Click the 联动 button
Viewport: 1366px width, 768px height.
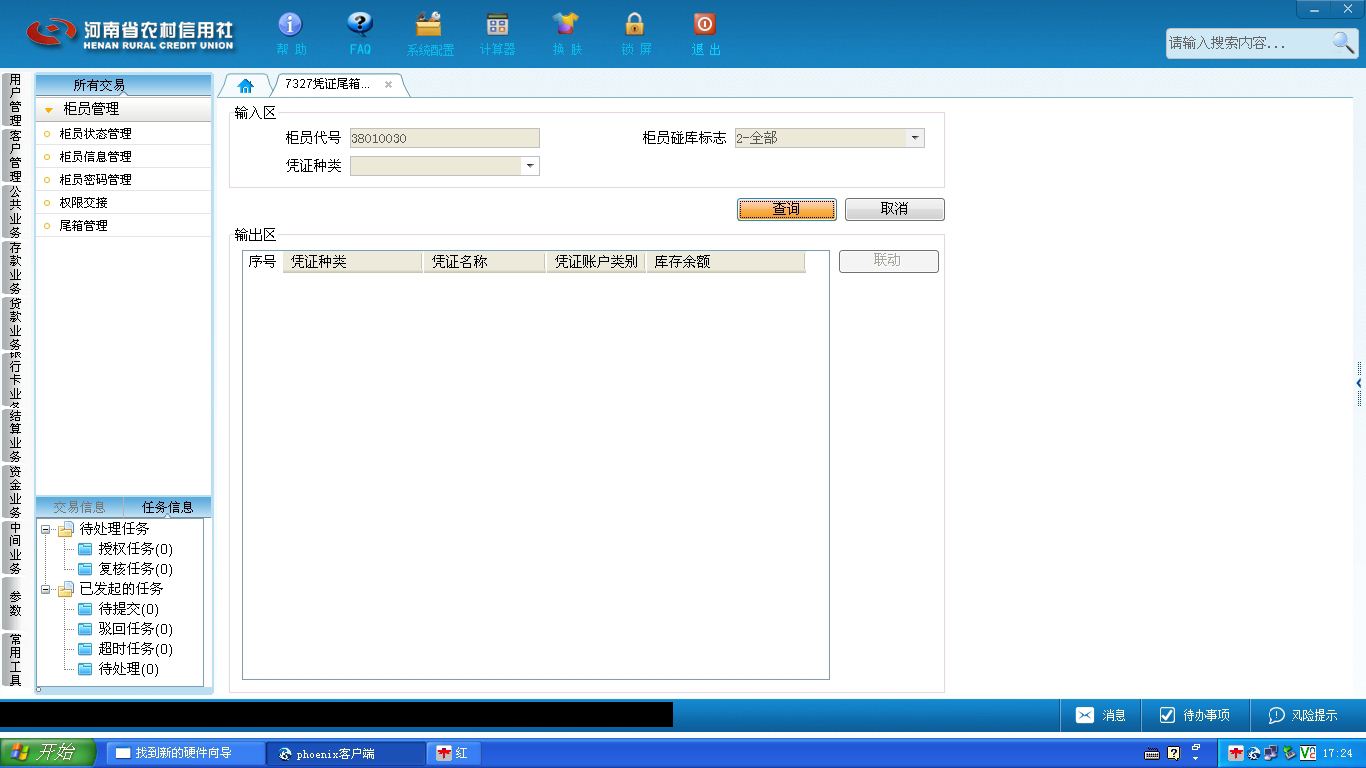(888, 261)
